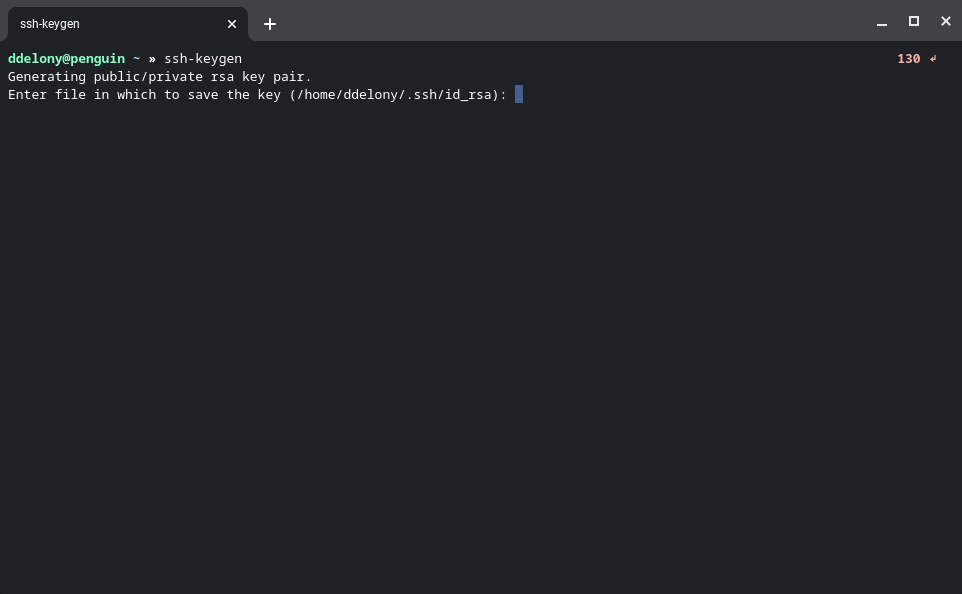Click the exit code 130 indicator

(x=909, y=59)
